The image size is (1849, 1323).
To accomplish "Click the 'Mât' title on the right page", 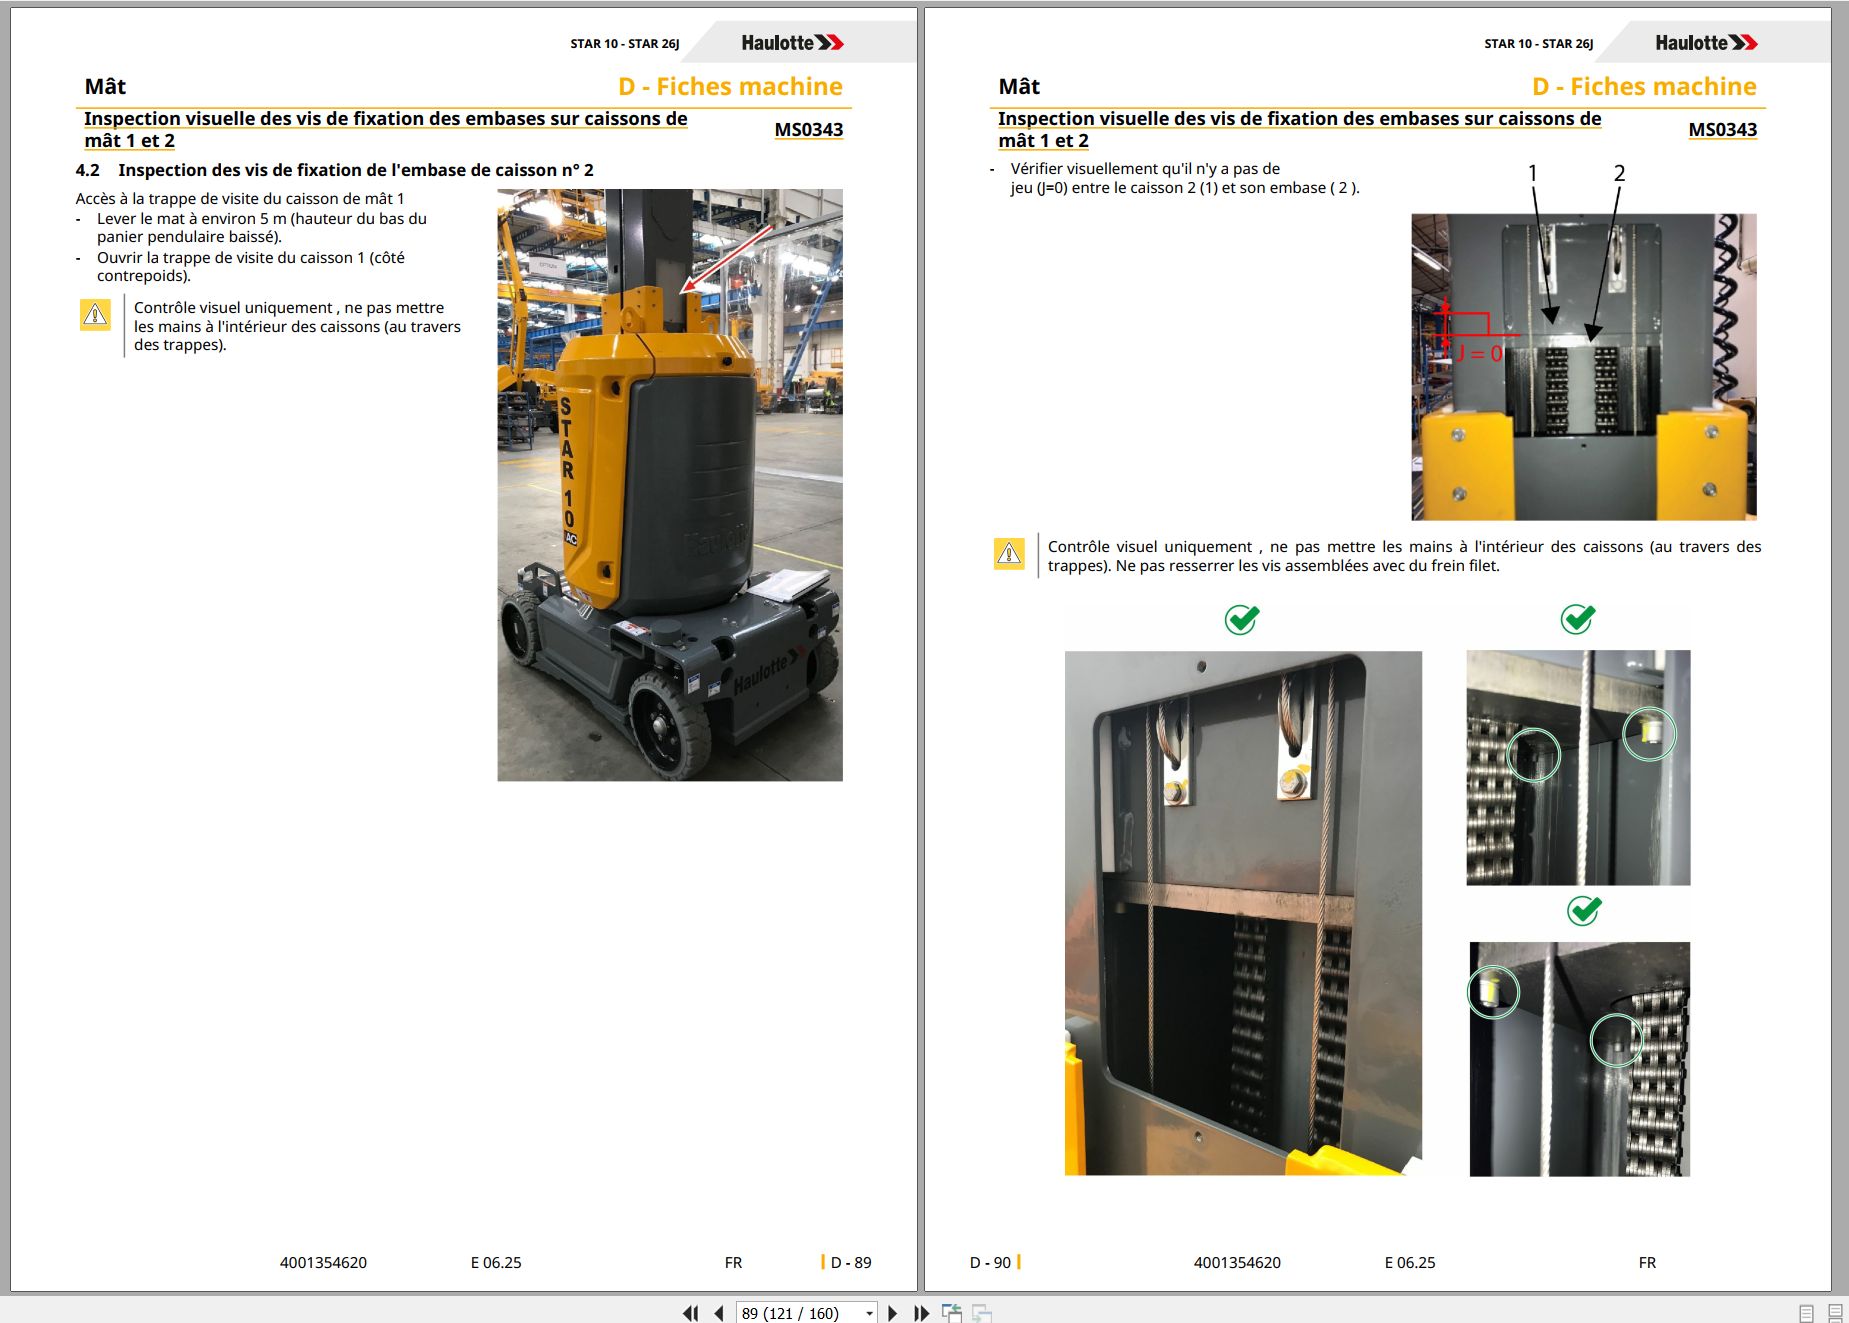I will [1019, 86].
